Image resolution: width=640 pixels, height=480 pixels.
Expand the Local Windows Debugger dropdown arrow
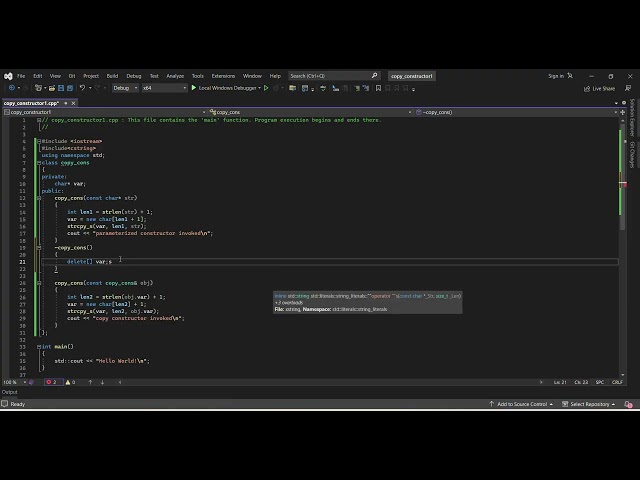(x=260, y=88)
